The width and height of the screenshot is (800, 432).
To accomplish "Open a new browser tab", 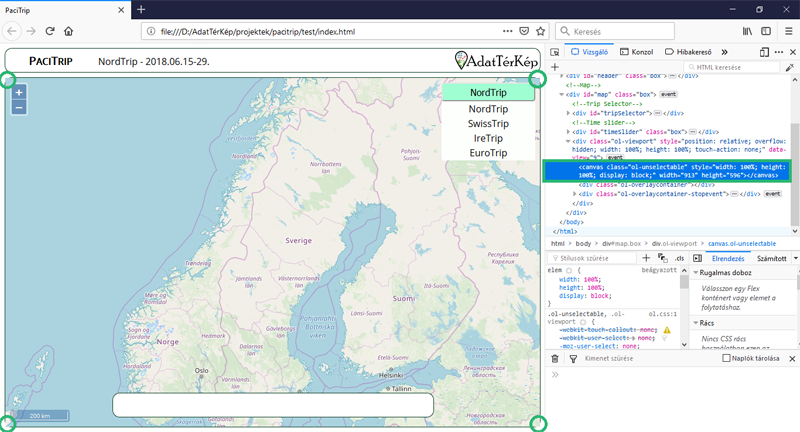I will tap(141, 9).
